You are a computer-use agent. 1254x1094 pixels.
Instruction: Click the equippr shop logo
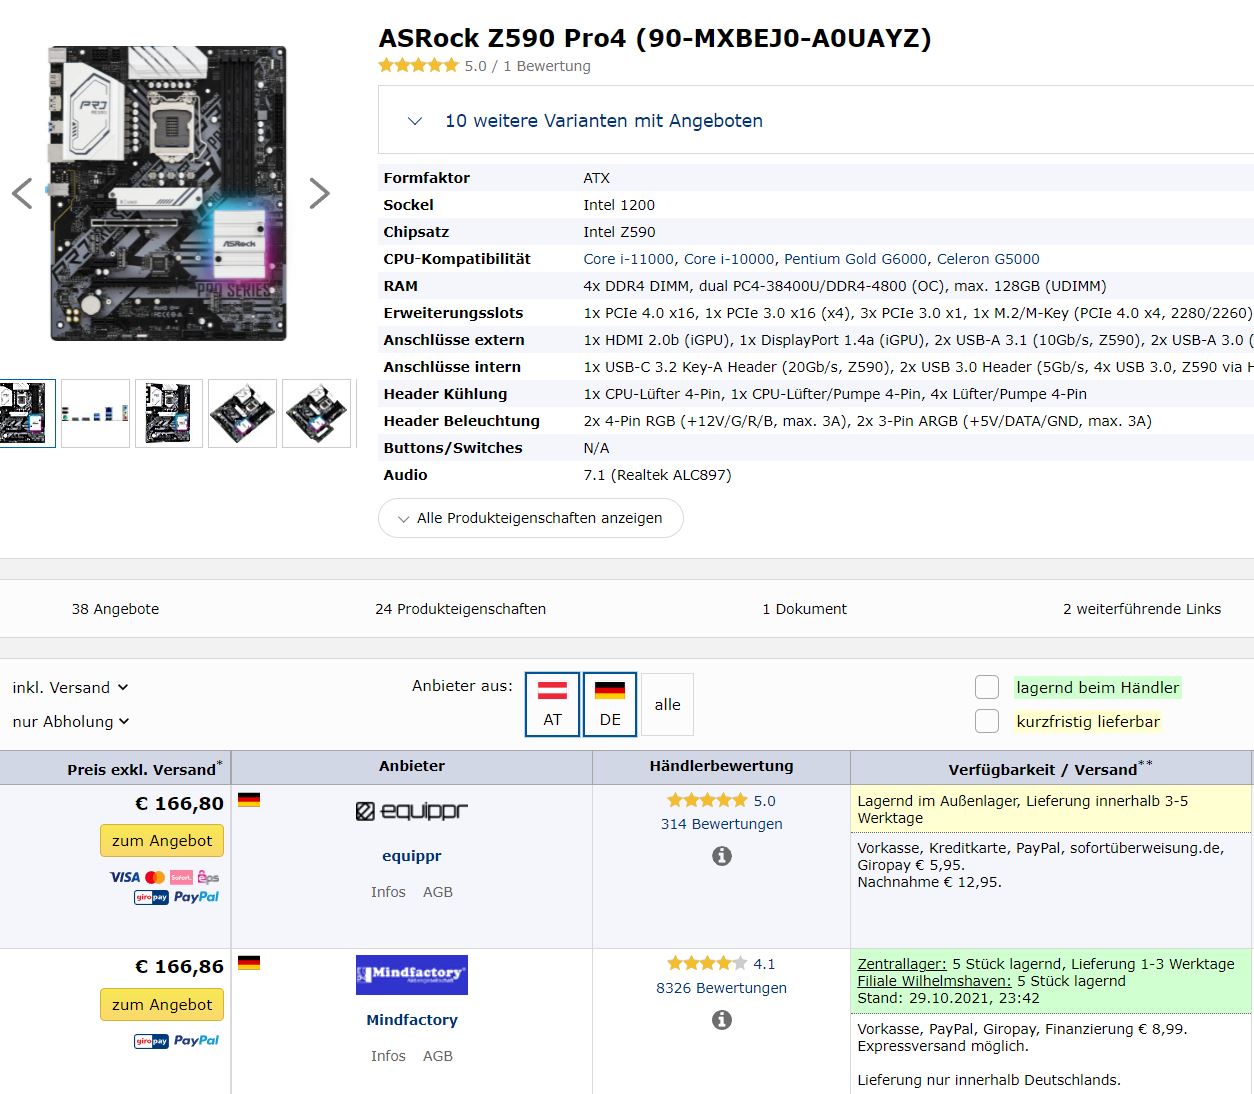point(412,811)
